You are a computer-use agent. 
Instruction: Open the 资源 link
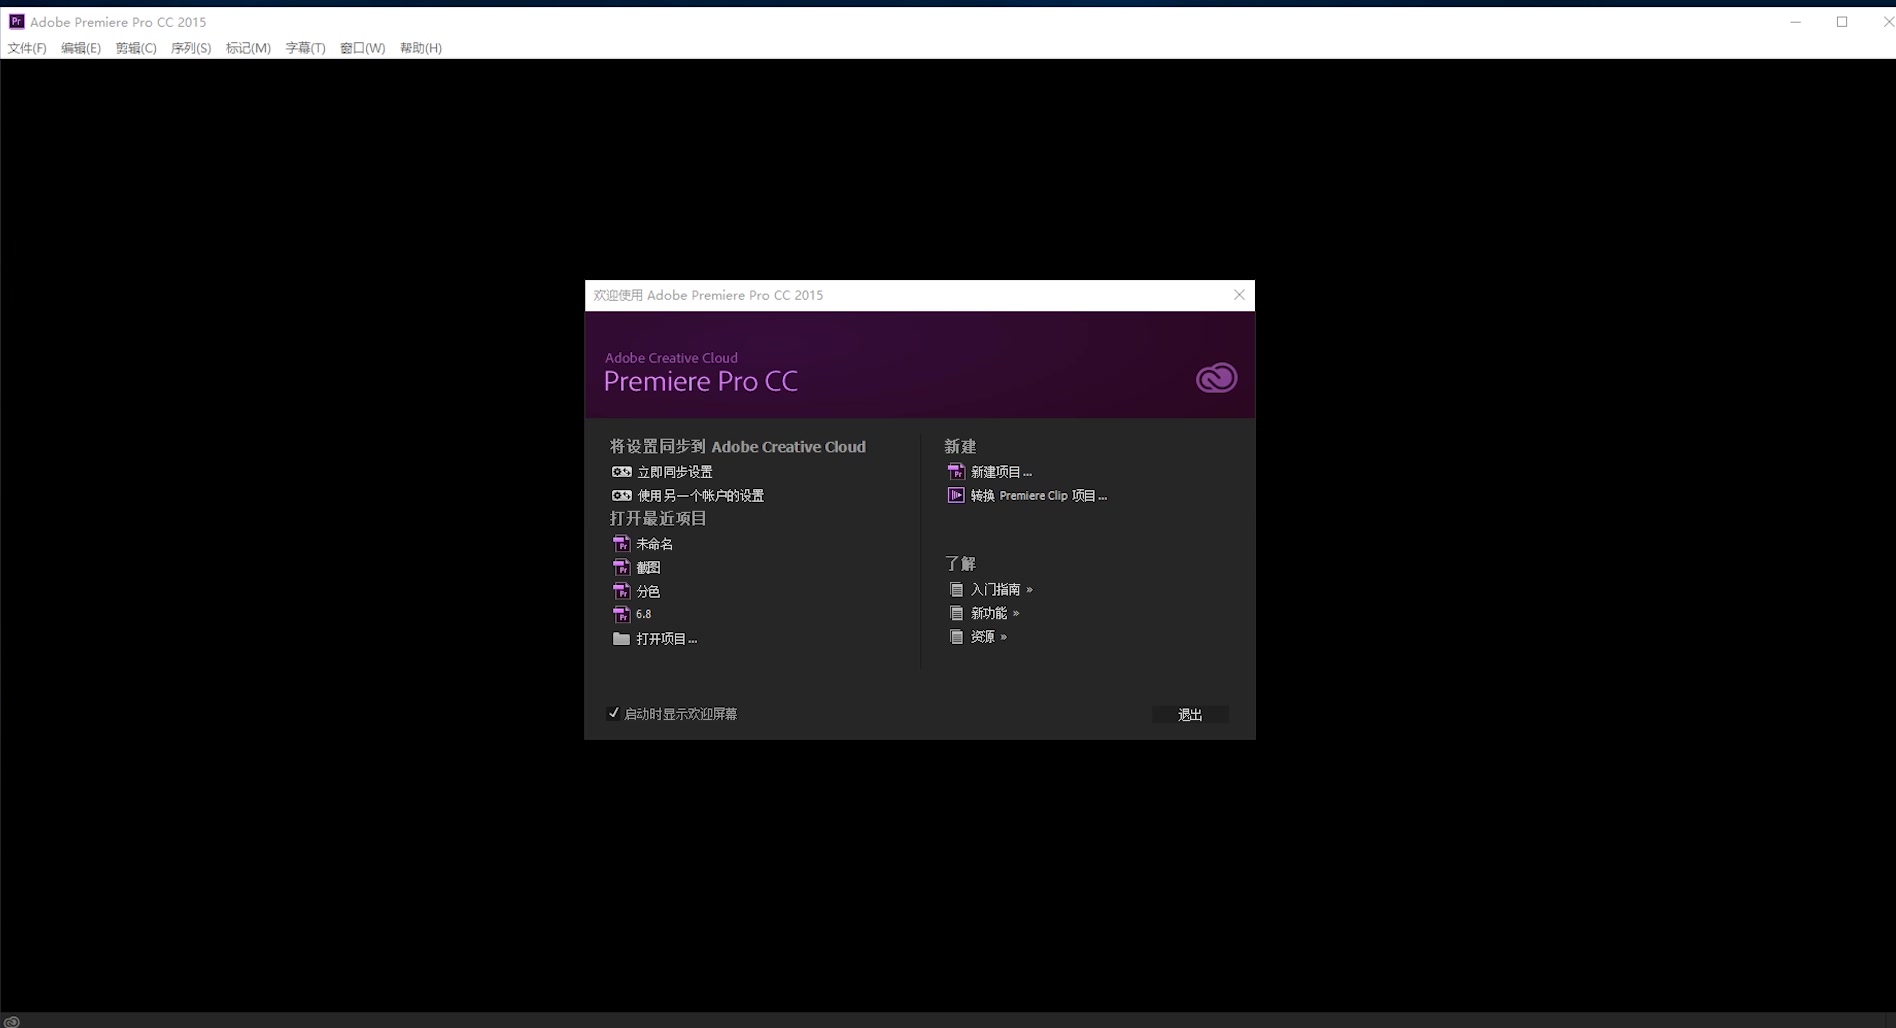click(x=988, y=637)
